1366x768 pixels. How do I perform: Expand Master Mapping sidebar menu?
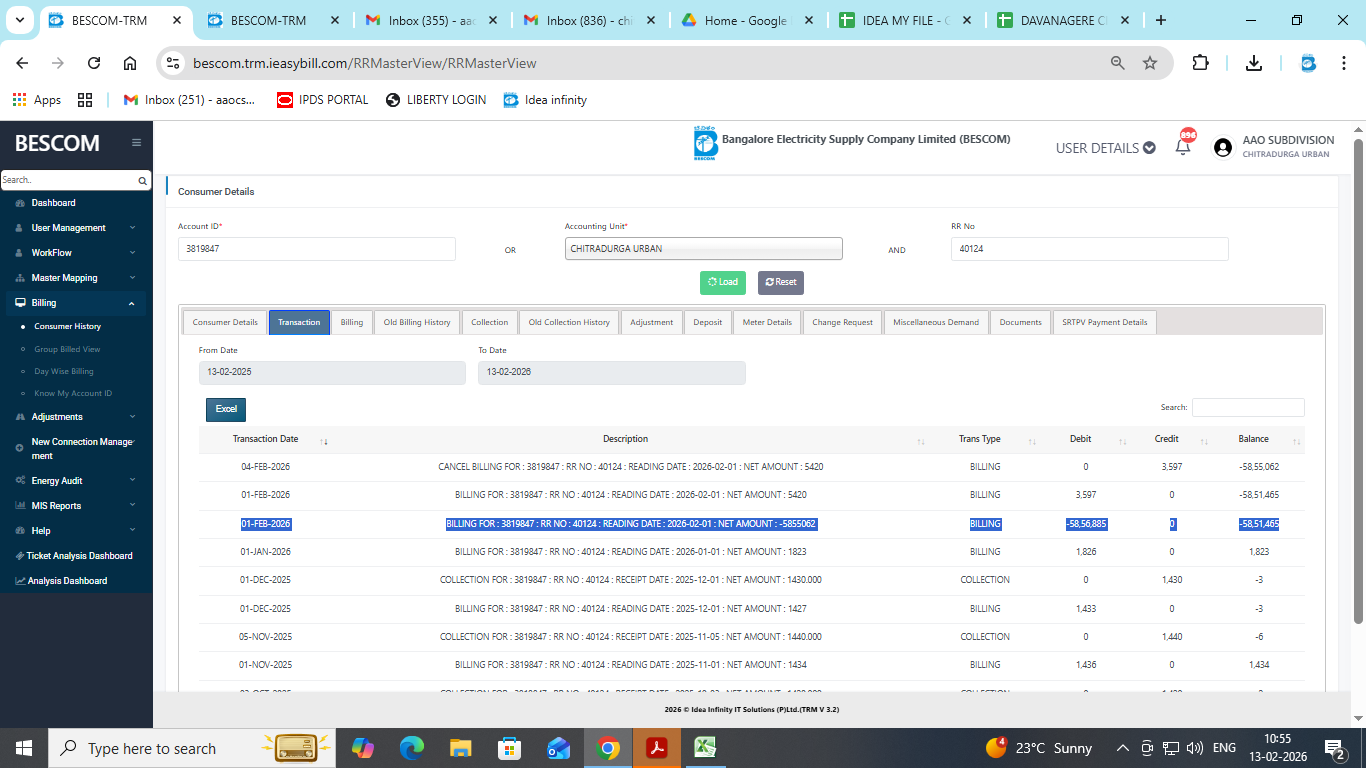[x=76, y=278]
